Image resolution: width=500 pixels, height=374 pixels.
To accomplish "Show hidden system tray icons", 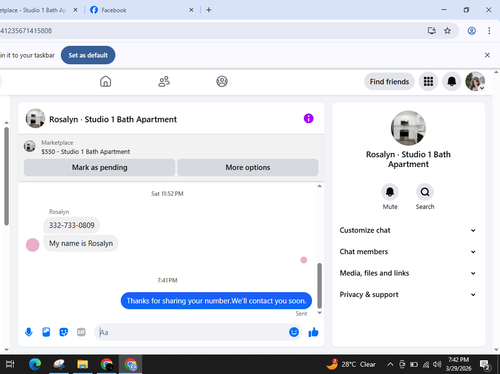I will coord(390,364).
